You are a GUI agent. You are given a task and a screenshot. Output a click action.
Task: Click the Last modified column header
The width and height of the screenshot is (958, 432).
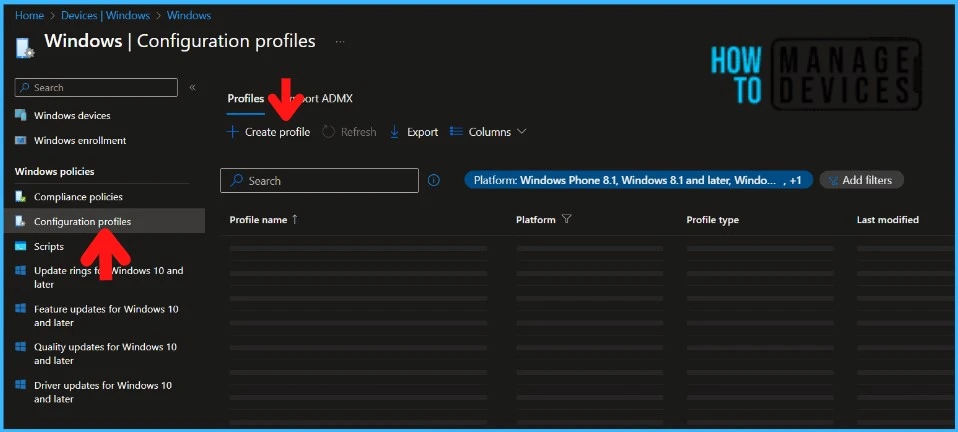pos(888,220)
